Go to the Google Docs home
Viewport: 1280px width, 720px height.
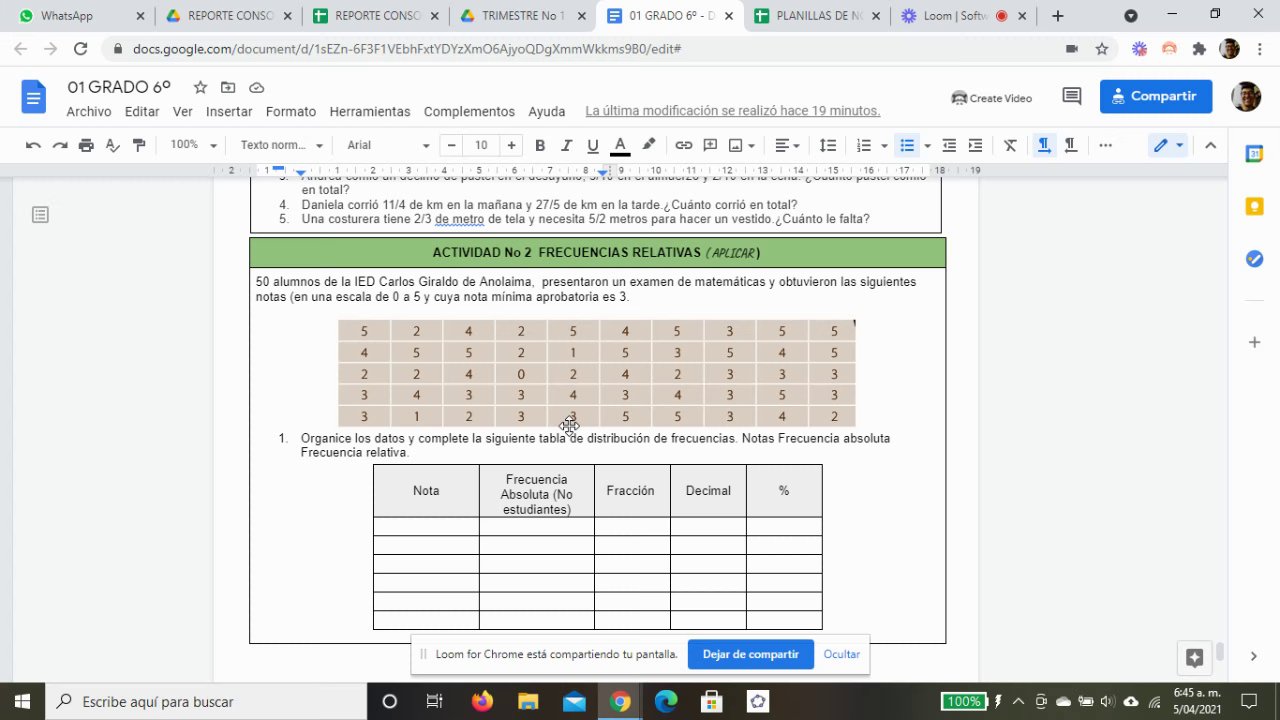(x=34, y=97)
